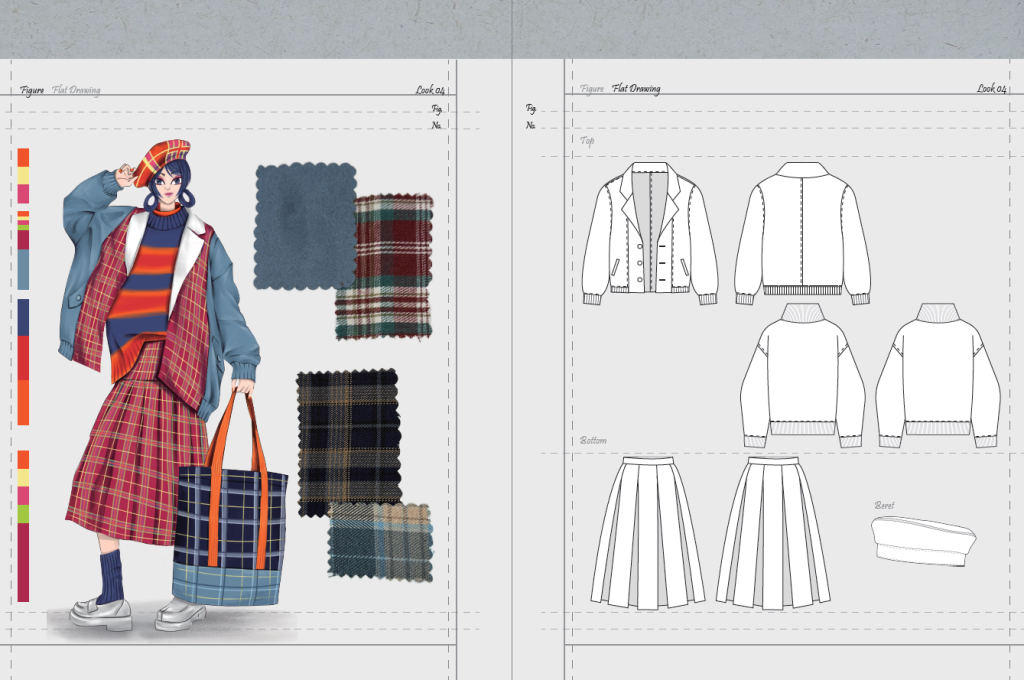Click the Top section label
1024x680 pixels.
(588, 141)
